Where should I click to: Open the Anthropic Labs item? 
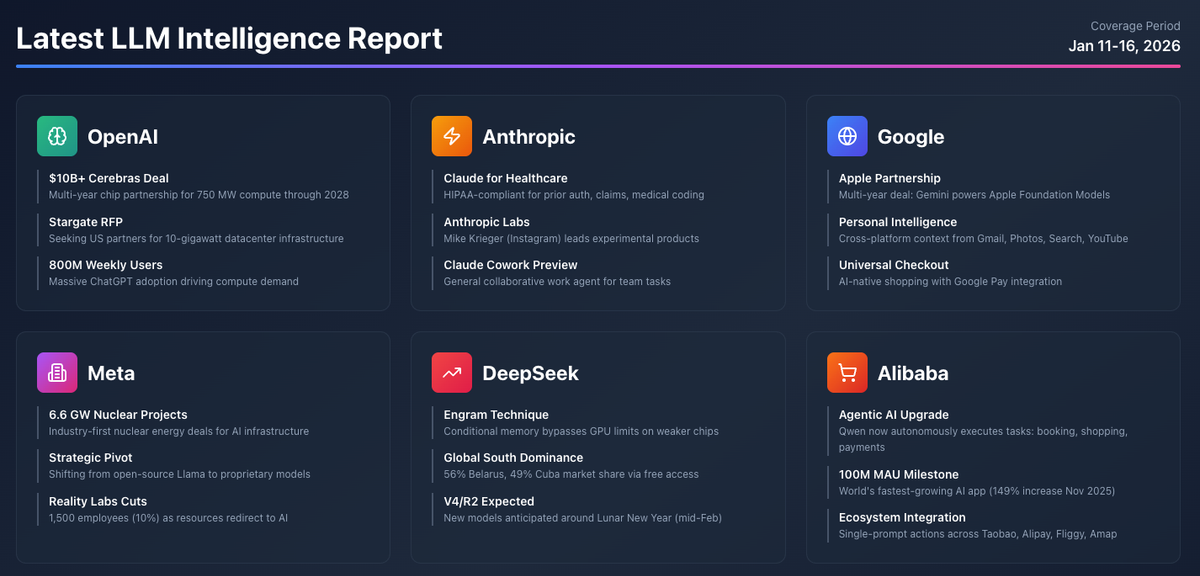click(x=487, y=222)
